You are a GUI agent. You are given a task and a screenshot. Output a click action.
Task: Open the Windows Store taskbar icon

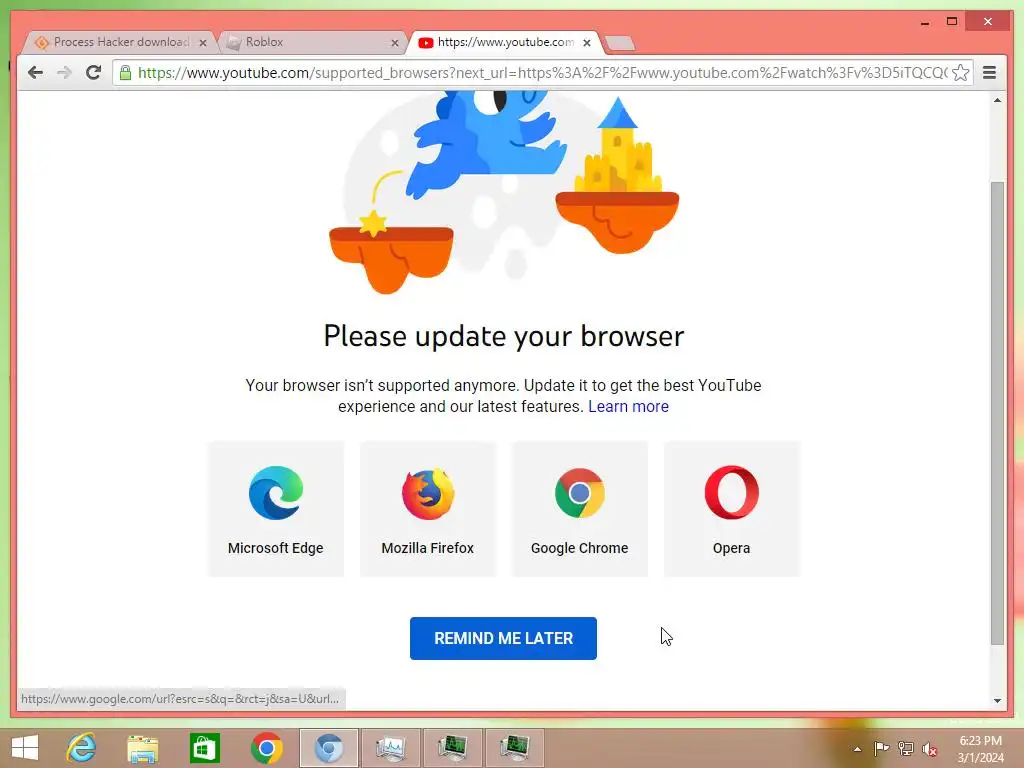coord(204,748)
